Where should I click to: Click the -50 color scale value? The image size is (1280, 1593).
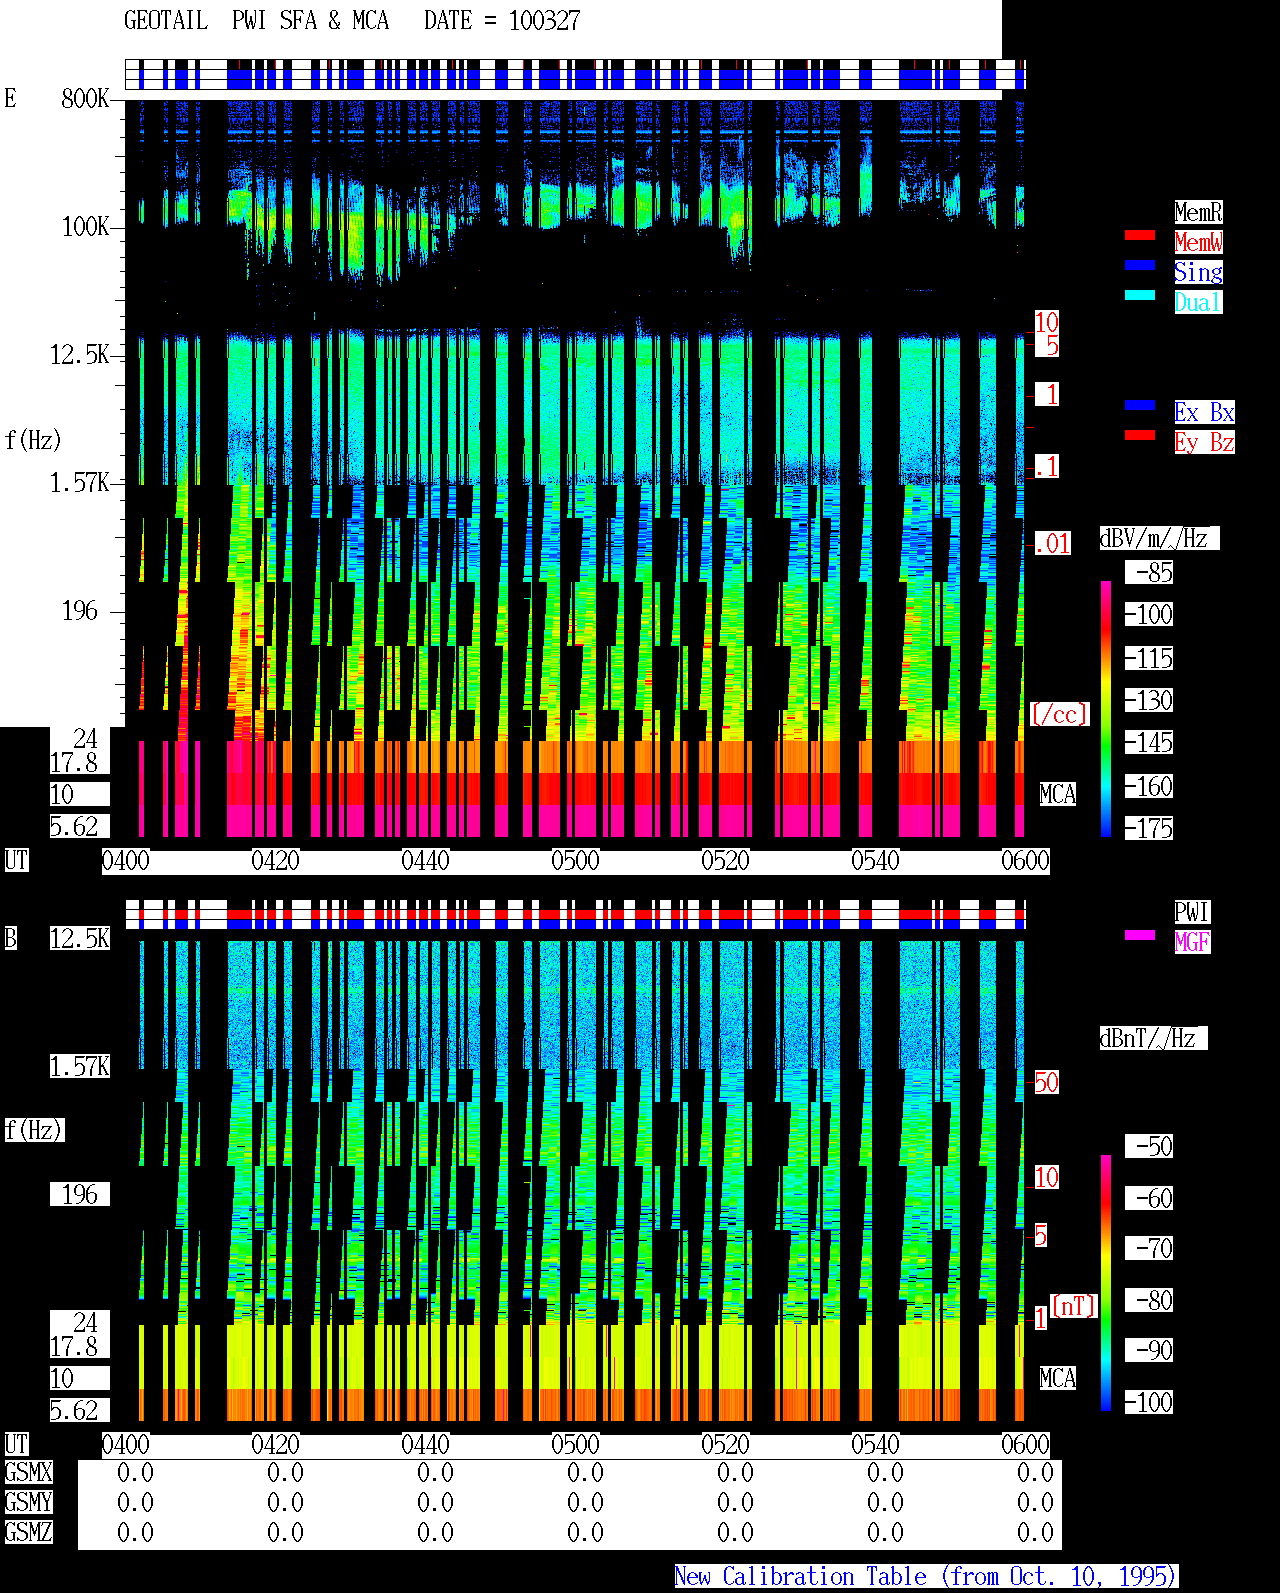pos(1149,1146)
